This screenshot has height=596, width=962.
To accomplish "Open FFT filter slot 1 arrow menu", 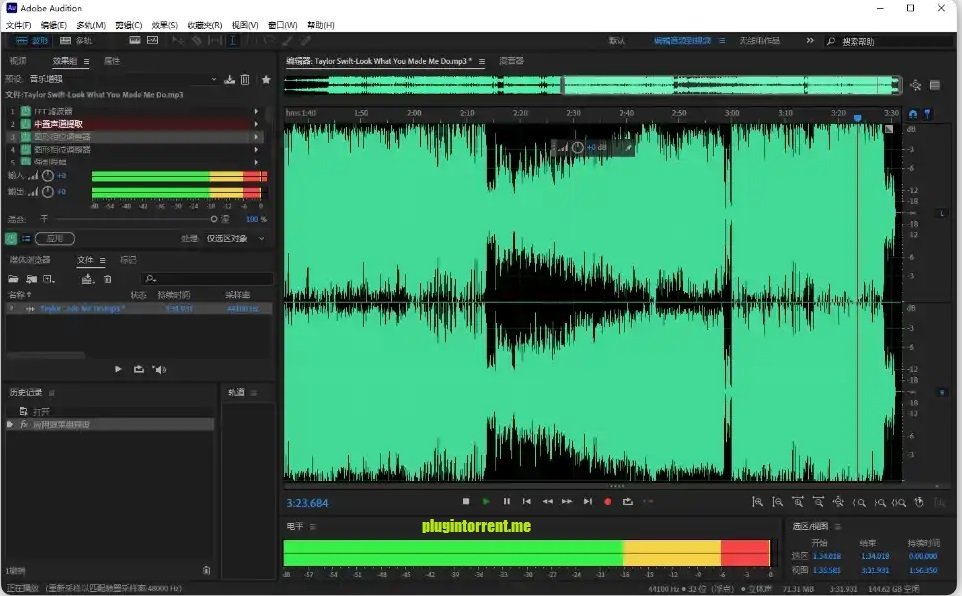I will tap(256, 111).
